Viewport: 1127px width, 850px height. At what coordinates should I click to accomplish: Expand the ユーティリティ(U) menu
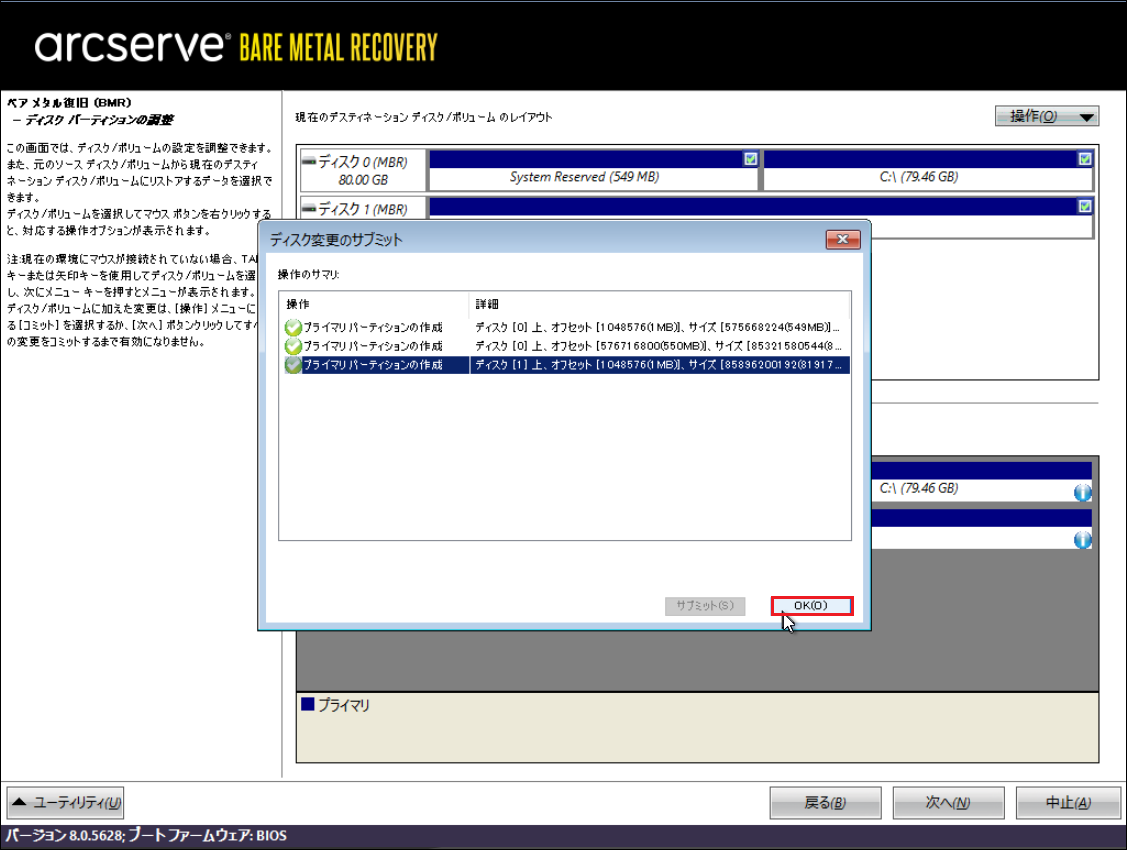click(66, 802)
